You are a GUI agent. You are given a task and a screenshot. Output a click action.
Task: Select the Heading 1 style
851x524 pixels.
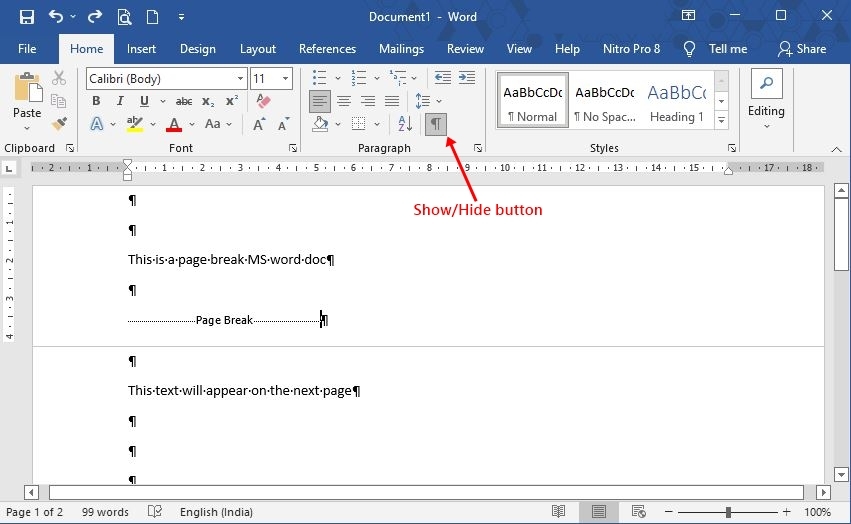click(676, 101)
